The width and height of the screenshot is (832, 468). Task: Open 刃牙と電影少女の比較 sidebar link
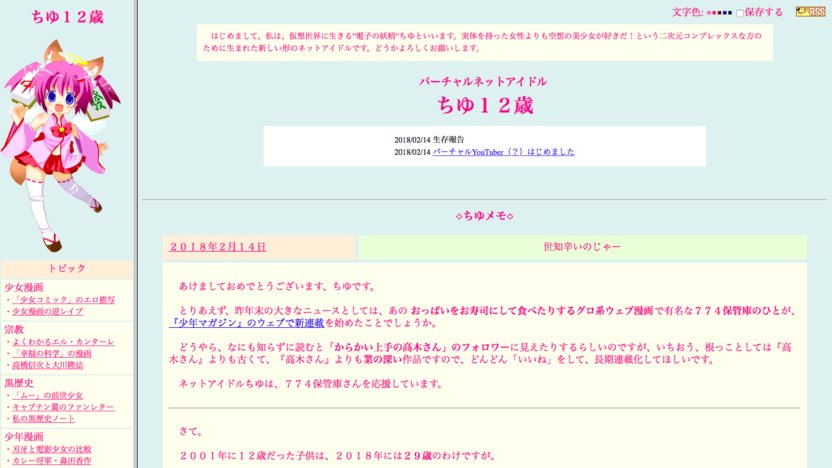[52, 449]
